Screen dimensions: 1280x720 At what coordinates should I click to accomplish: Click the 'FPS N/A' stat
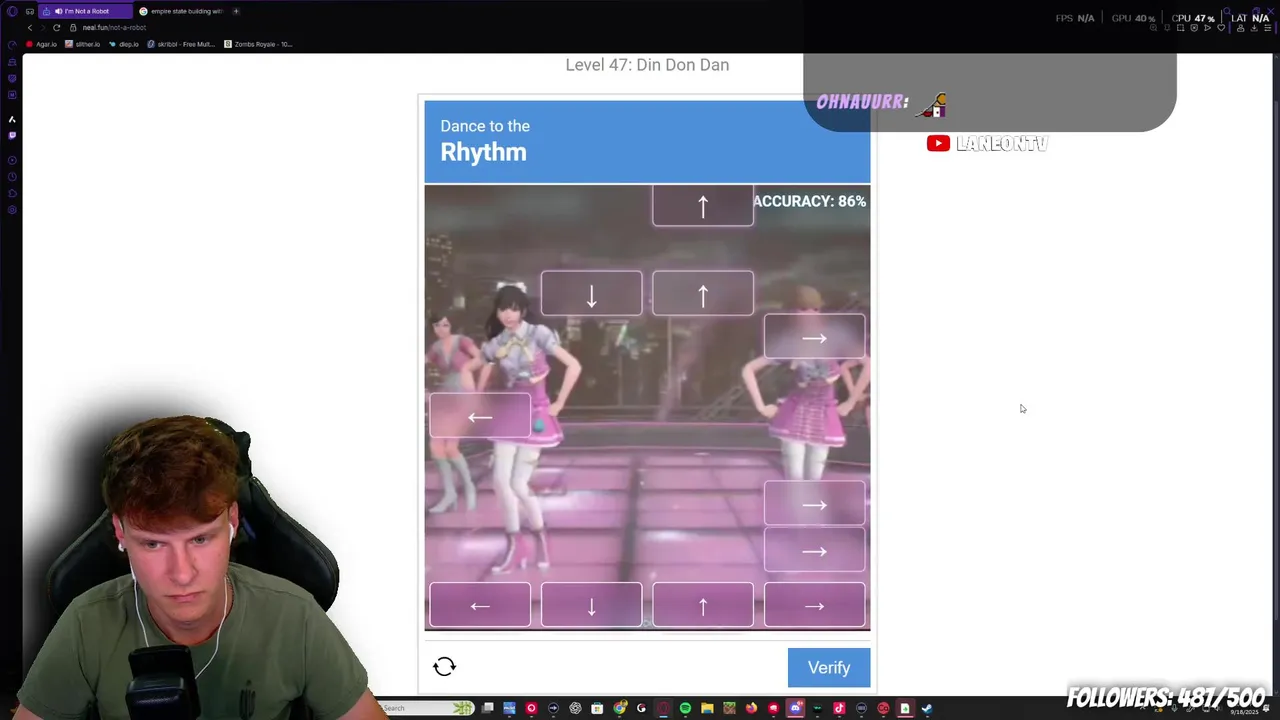1075,18
